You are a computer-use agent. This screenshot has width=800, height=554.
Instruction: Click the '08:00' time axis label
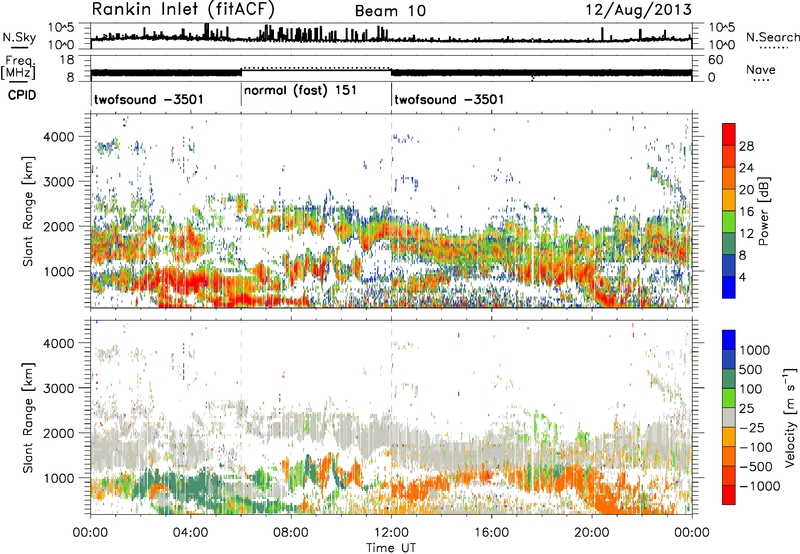click(291, 533)
